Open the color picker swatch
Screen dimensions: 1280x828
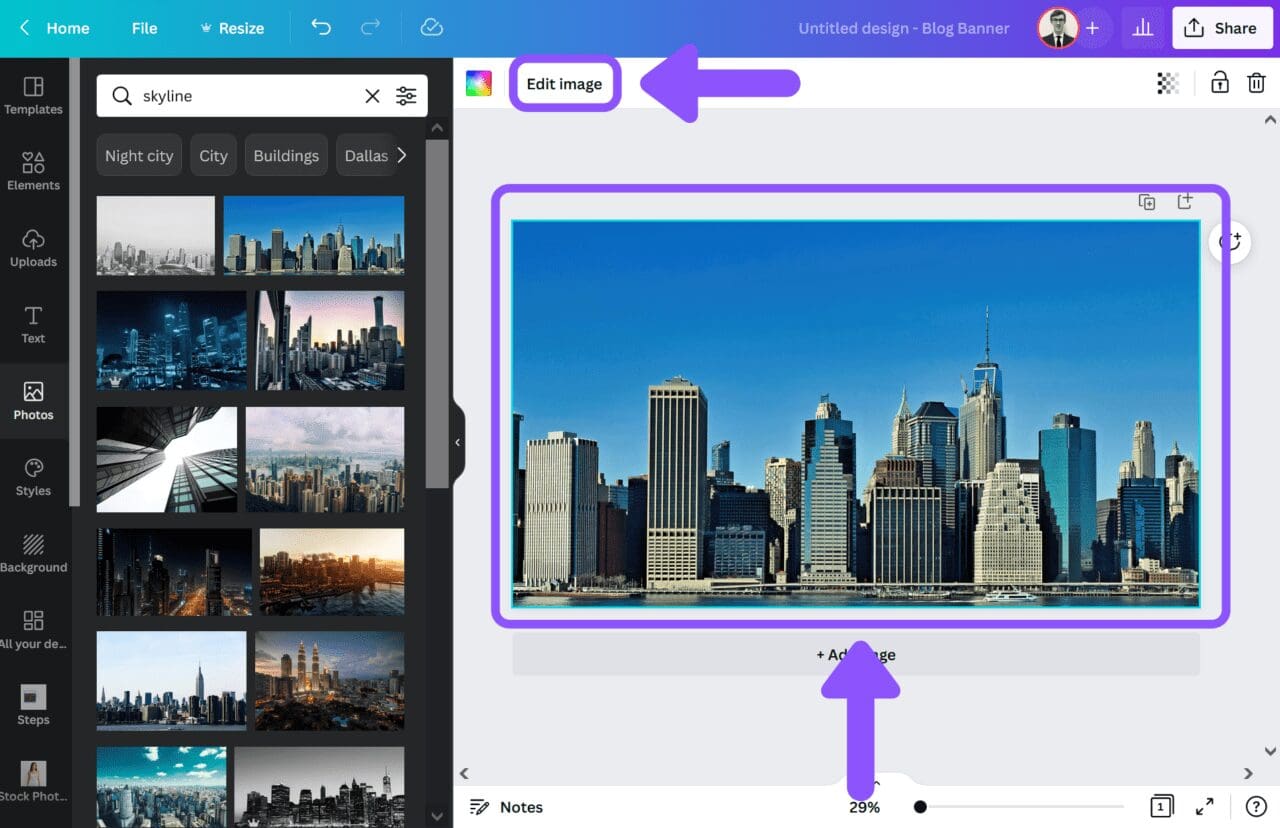click(x=478, y=84)
